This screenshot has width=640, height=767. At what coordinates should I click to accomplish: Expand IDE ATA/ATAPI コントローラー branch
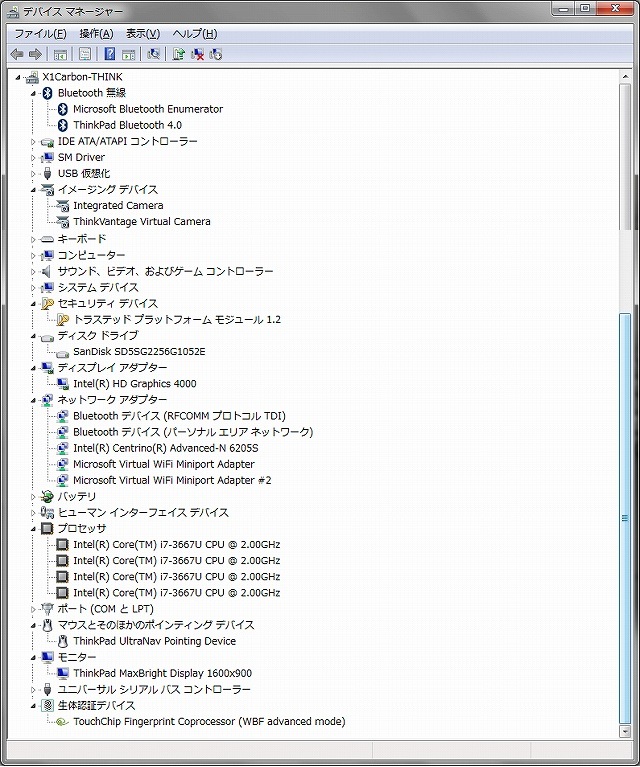[33, 142]
